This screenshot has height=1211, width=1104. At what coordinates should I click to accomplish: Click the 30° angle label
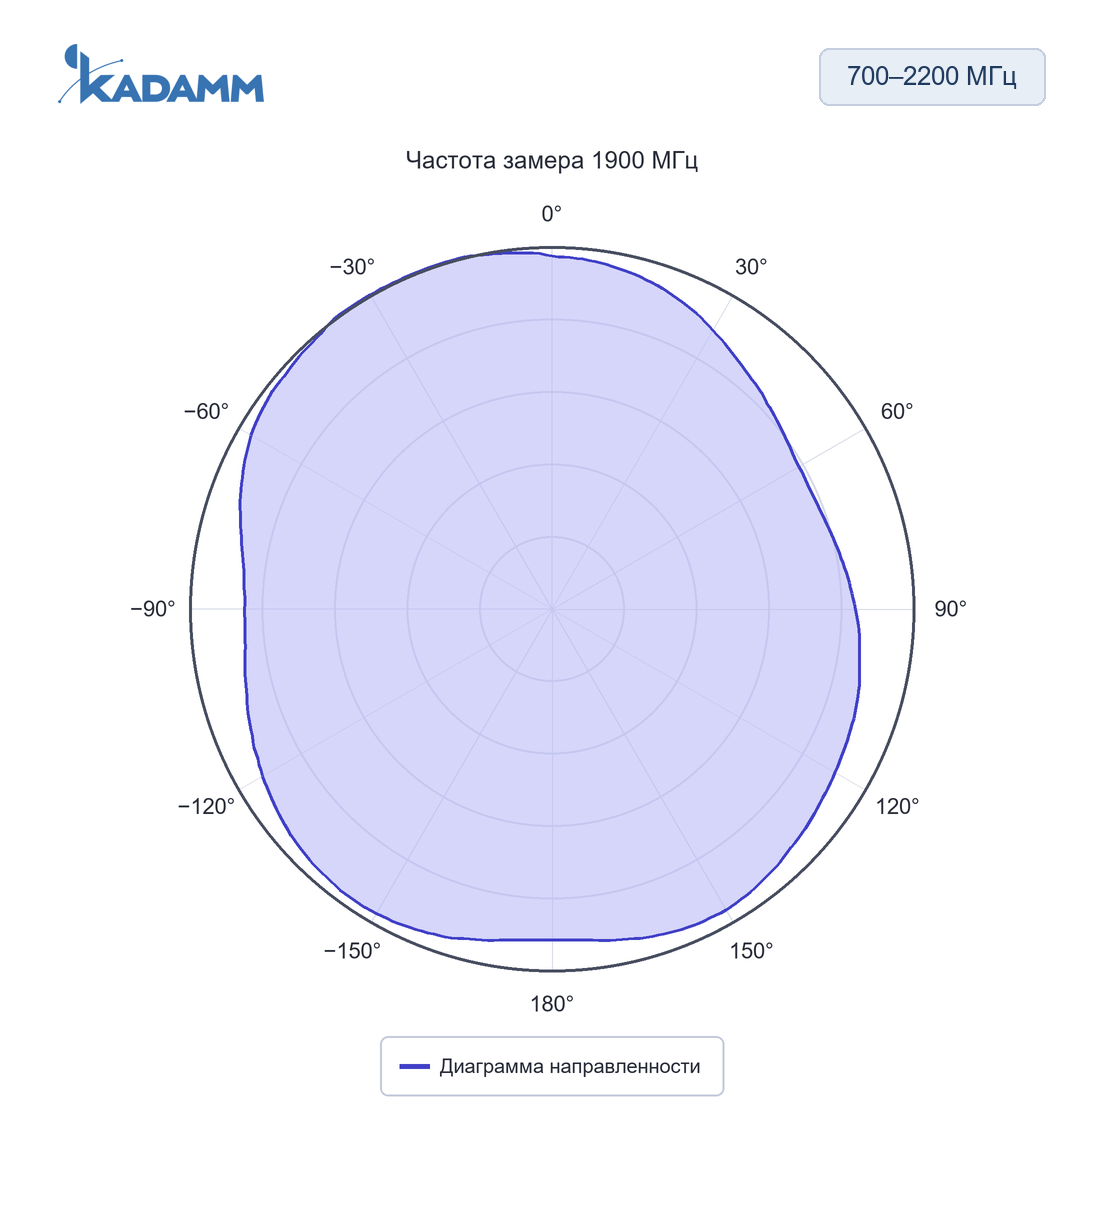pos(751,267)
